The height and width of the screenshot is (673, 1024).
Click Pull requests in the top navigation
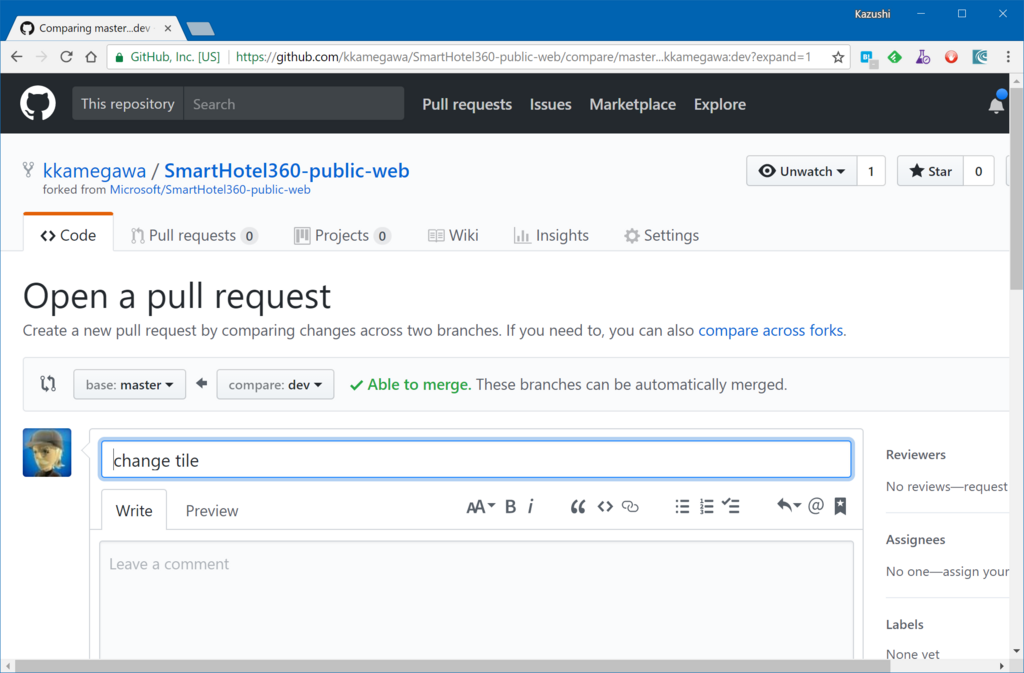click(467, 104)
